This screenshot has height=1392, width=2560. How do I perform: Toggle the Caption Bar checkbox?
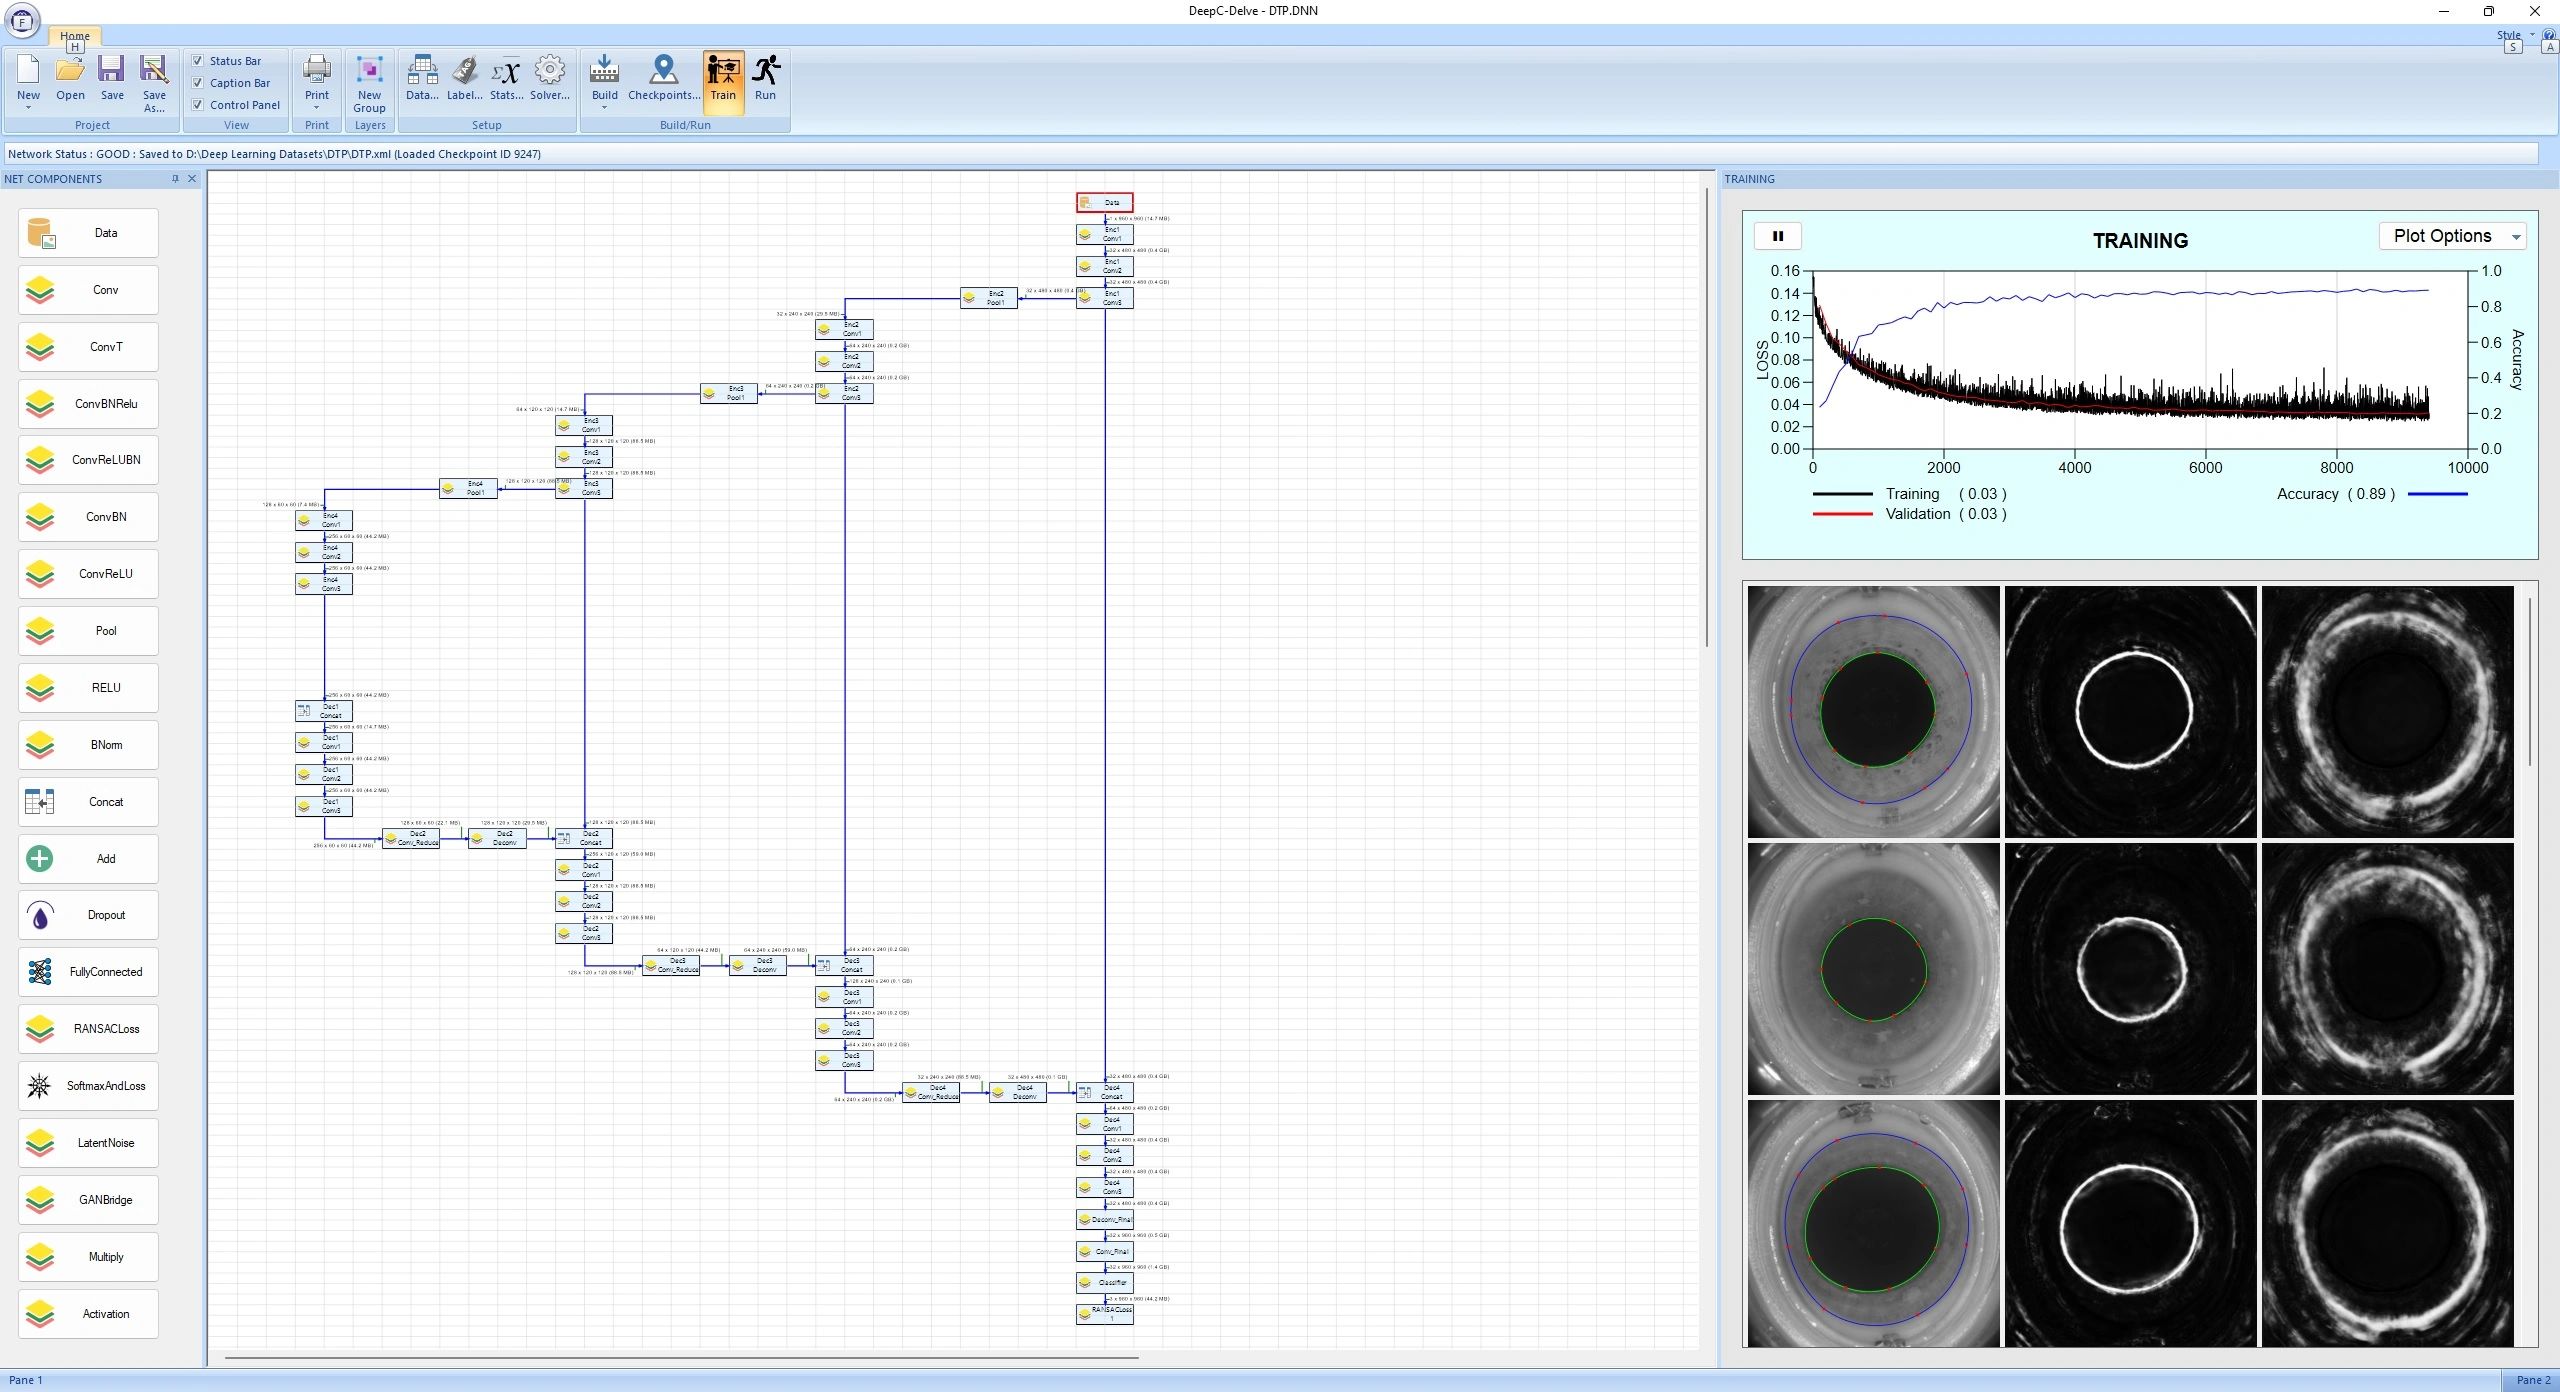tap(198, 83)
